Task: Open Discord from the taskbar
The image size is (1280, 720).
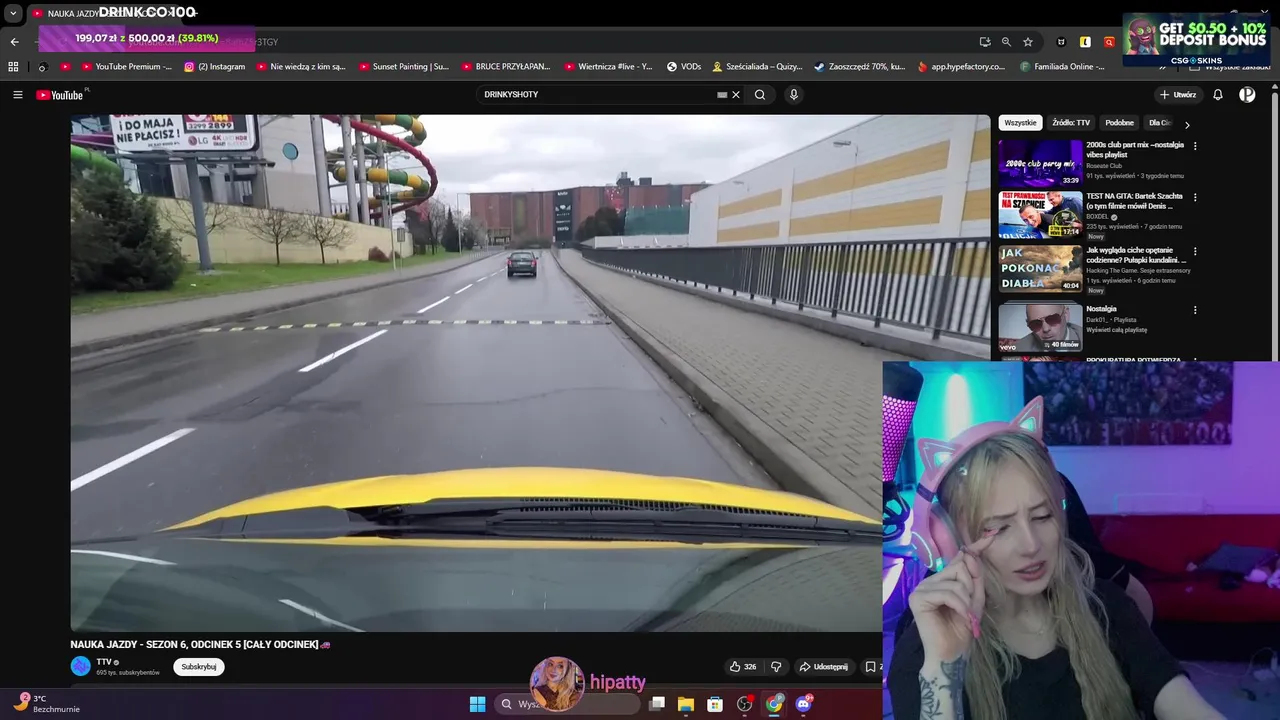Action: click(803, 704)
